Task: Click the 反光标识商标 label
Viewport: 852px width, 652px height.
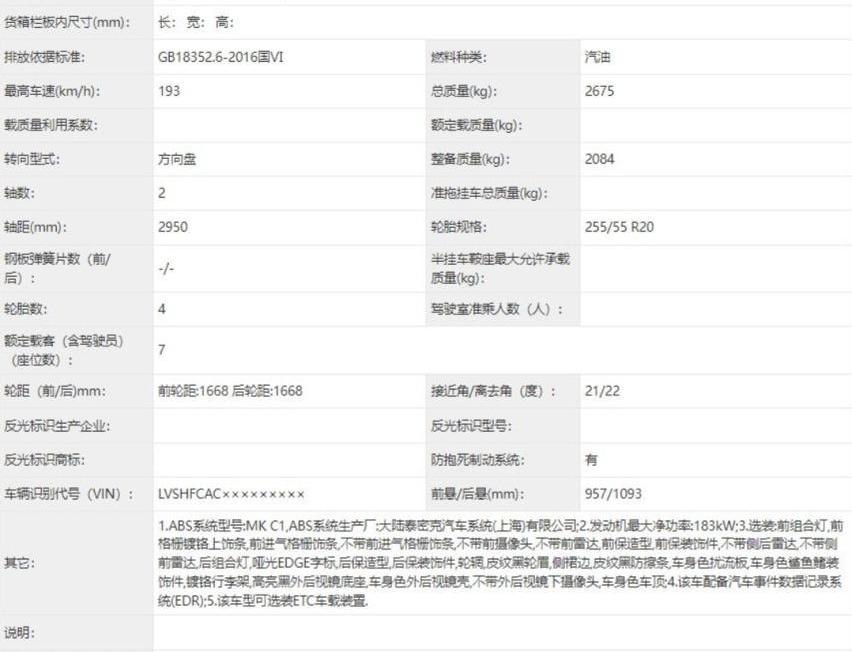Action: click(x=45, y=460)
